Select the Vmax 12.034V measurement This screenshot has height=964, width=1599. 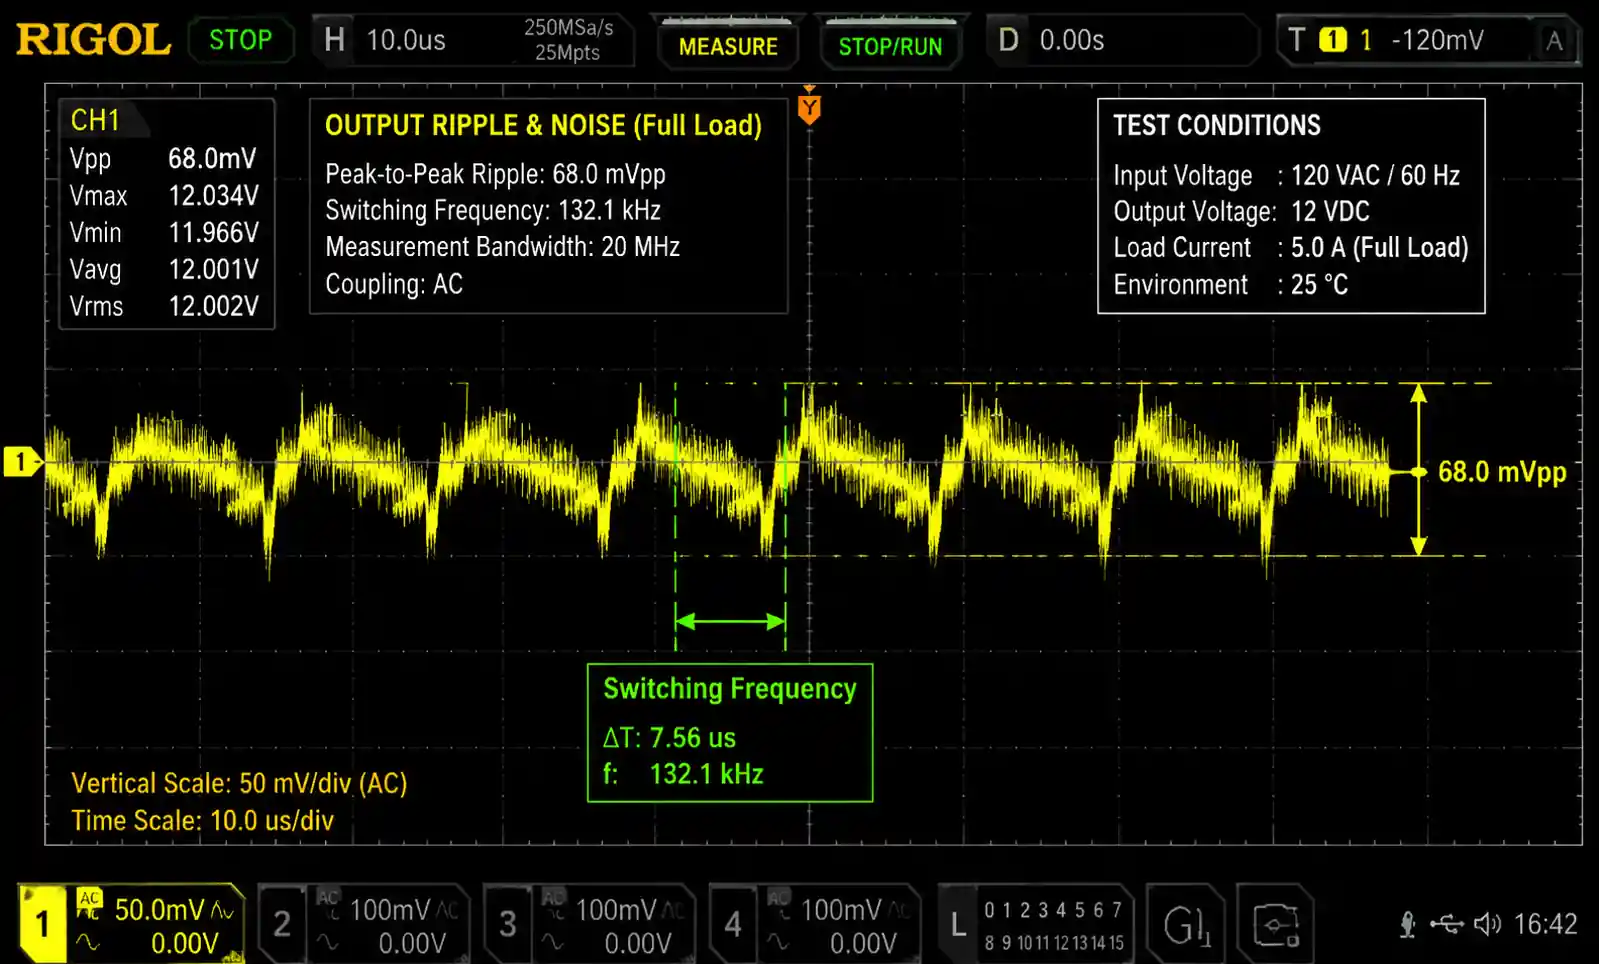click(x=164, y=195)
